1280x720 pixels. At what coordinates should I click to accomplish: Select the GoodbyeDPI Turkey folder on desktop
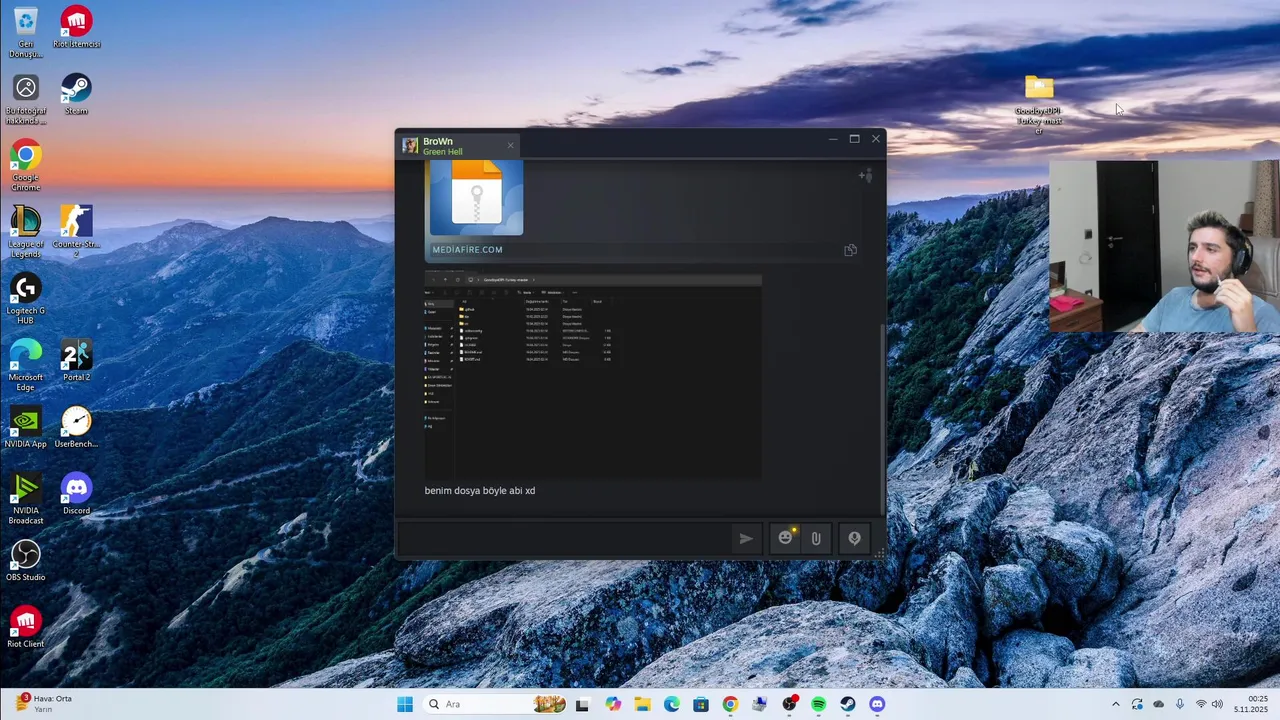(x=1038, y=105)
